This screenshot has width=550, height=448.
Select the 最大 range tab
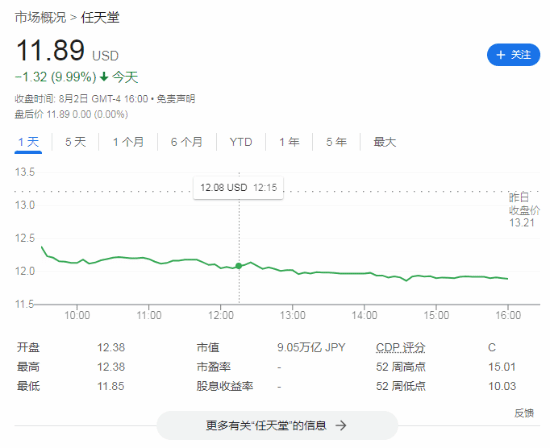[384, 142]
